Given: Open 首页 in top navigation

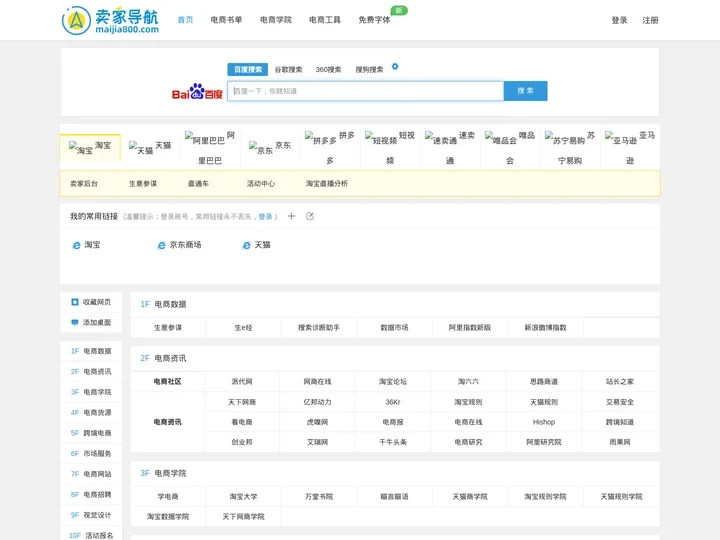Looking at the screenshot, I should [186, 20].
